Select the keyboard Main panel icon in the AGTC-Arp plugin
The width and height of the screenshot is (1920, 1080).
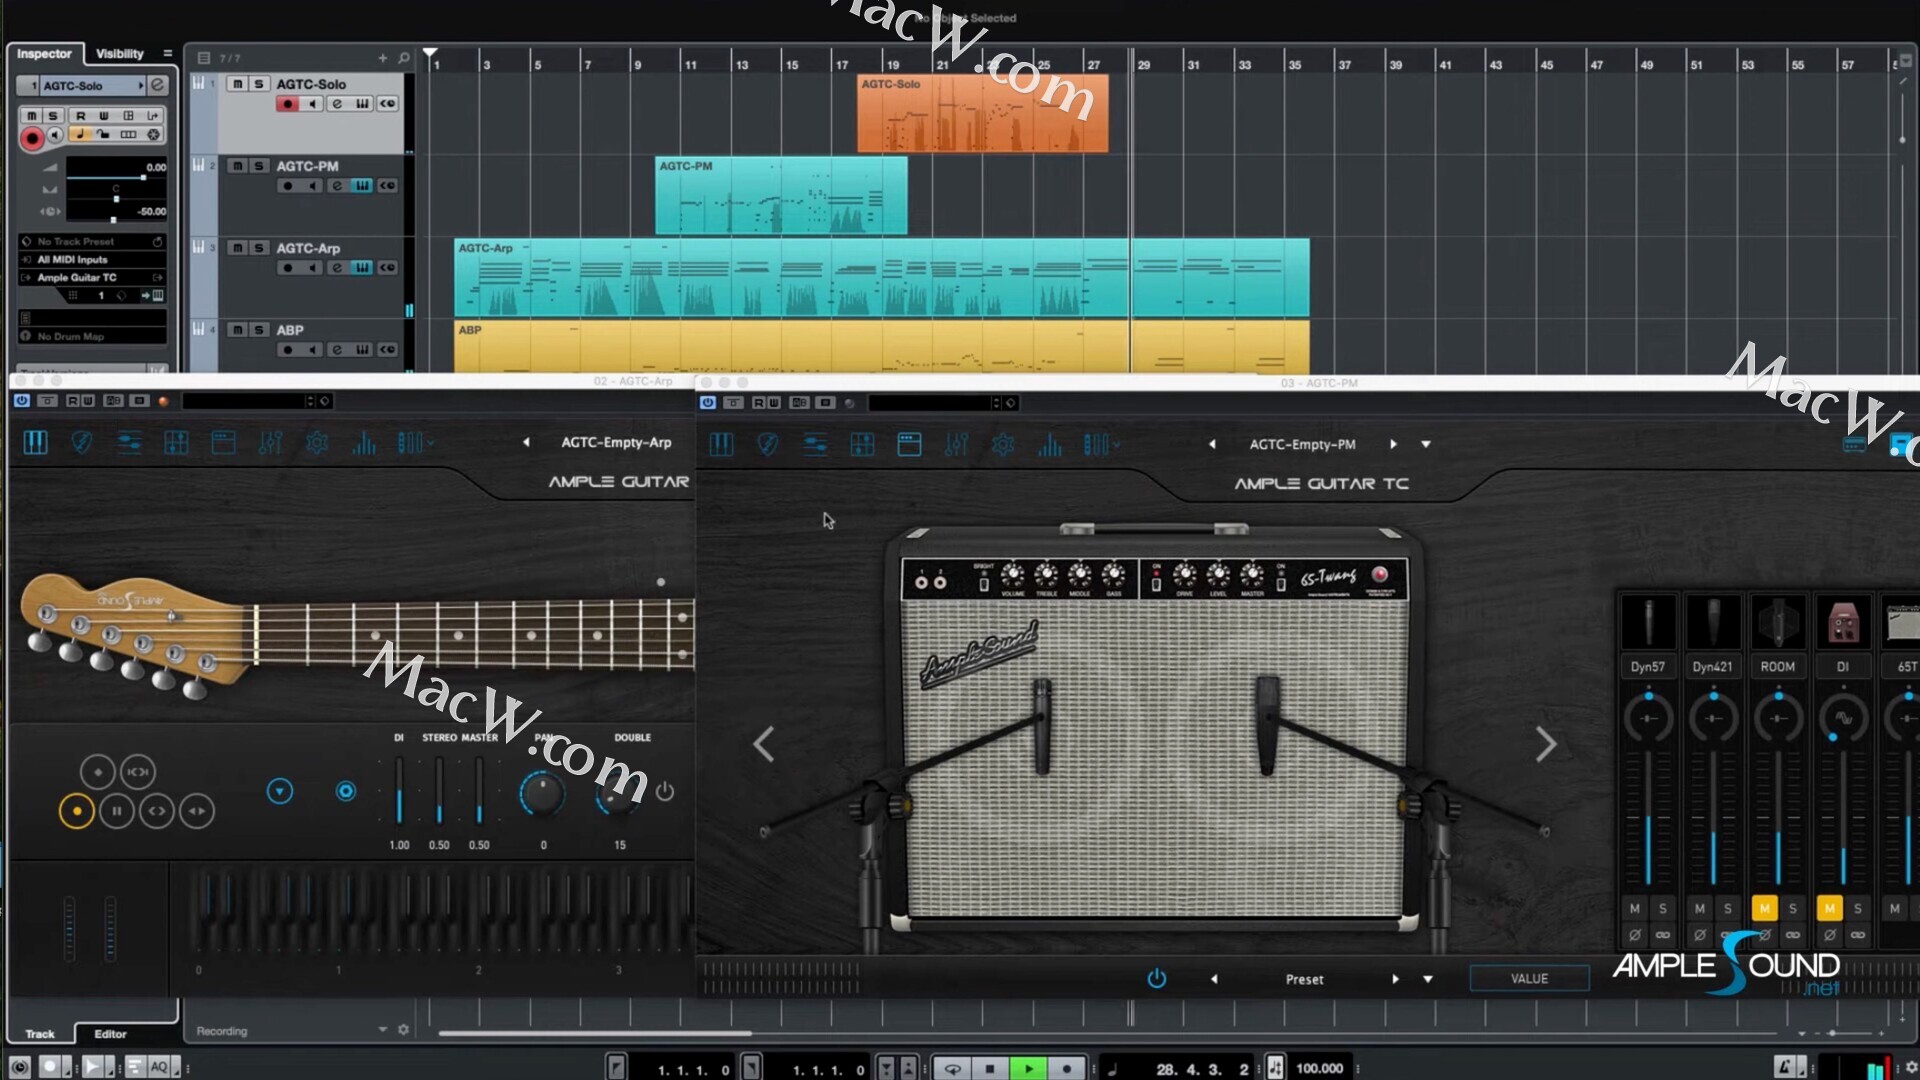click(x=35, y=442)
